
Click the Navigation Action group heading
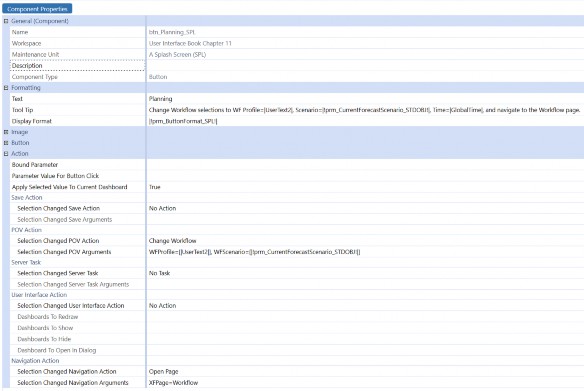click(35, 361)
